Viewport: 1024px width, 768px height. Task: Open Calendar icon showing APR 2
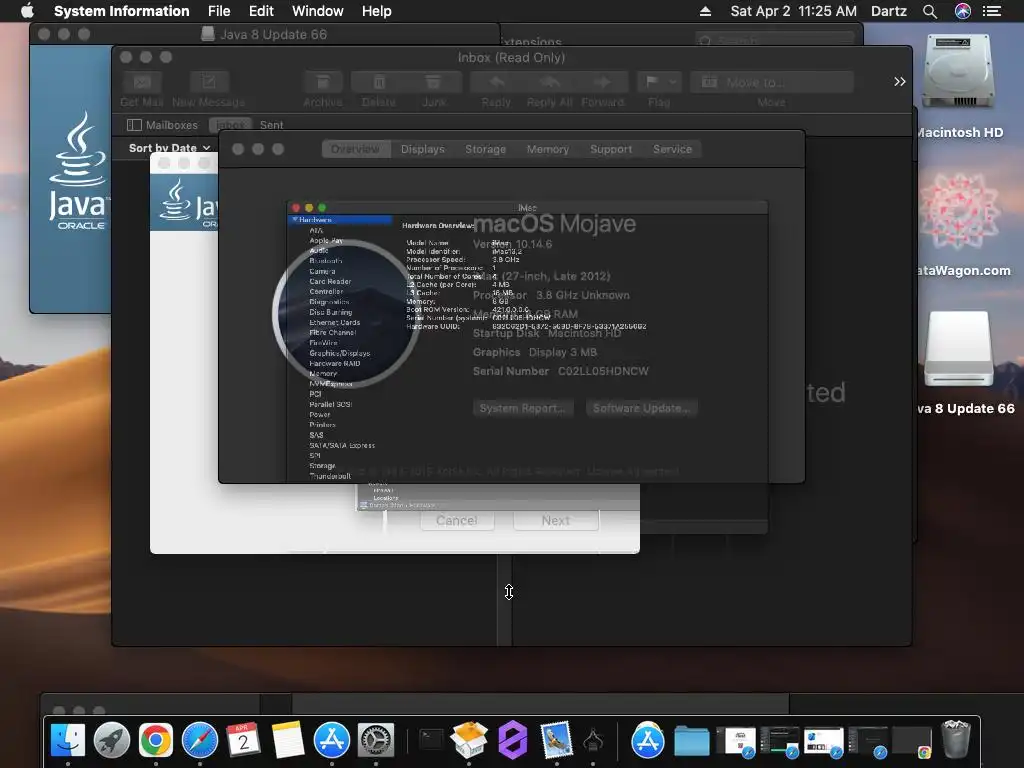(x=244, y=741)
